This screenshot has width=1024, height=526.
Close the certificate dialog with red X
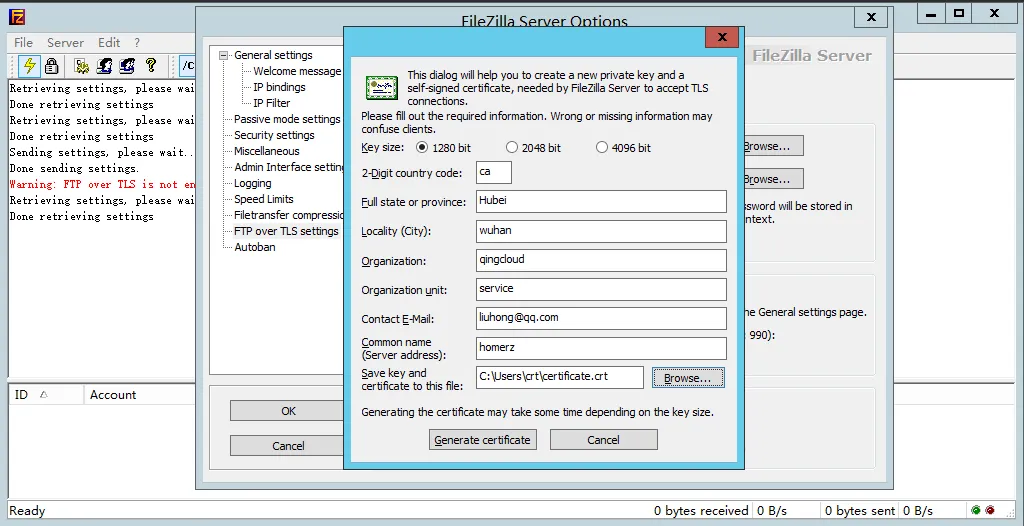point(722,37)
